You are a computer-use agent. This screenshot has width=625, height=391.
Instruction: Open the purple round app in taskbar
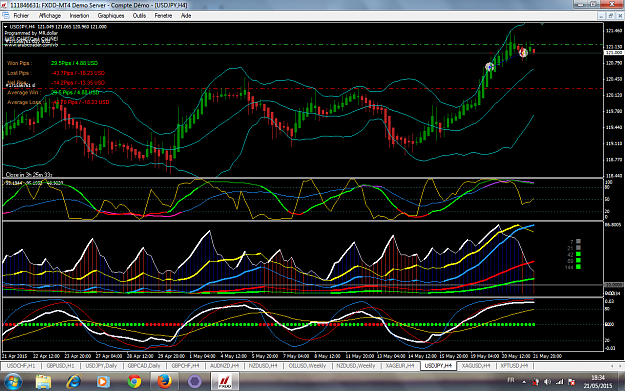[195, 381]
